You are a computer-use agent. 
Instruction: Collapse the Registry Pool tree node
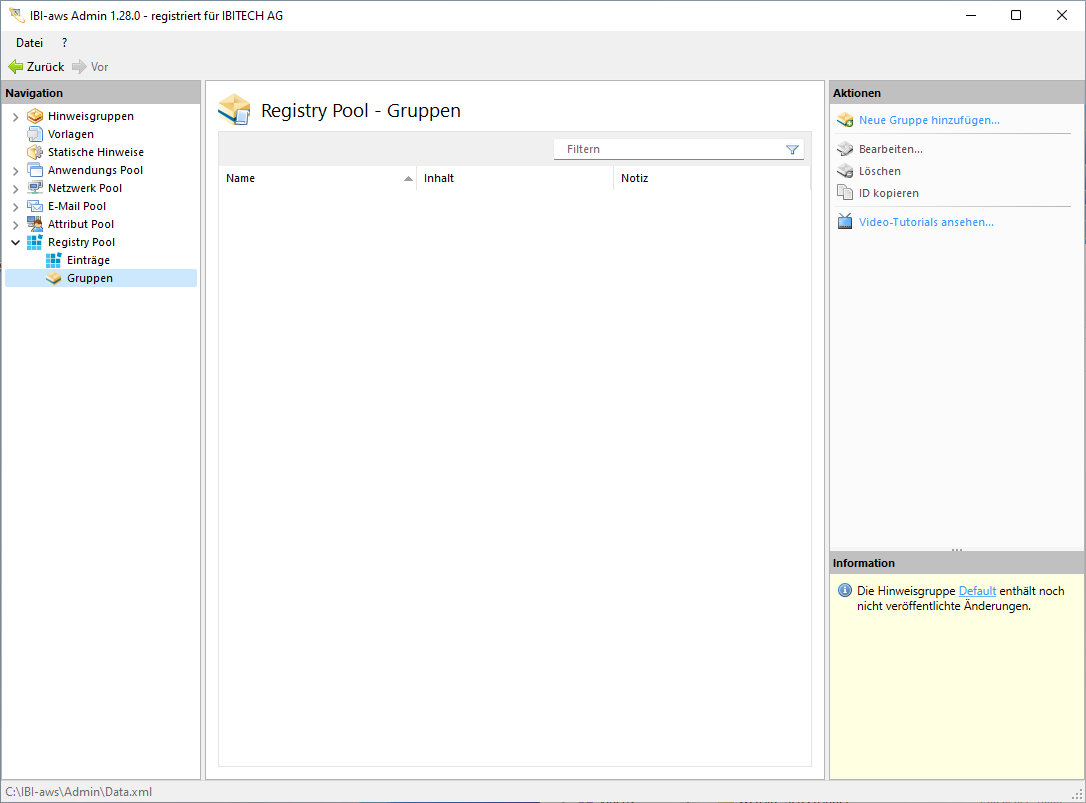point(15,242)
